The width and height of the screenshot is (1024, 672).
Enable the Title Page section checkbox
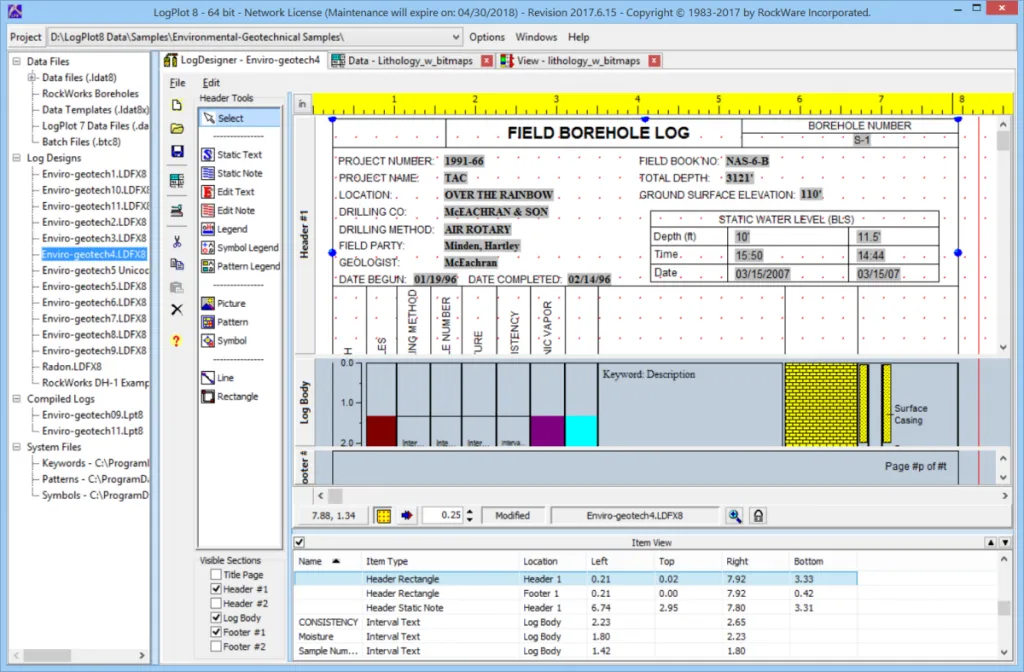216,575
